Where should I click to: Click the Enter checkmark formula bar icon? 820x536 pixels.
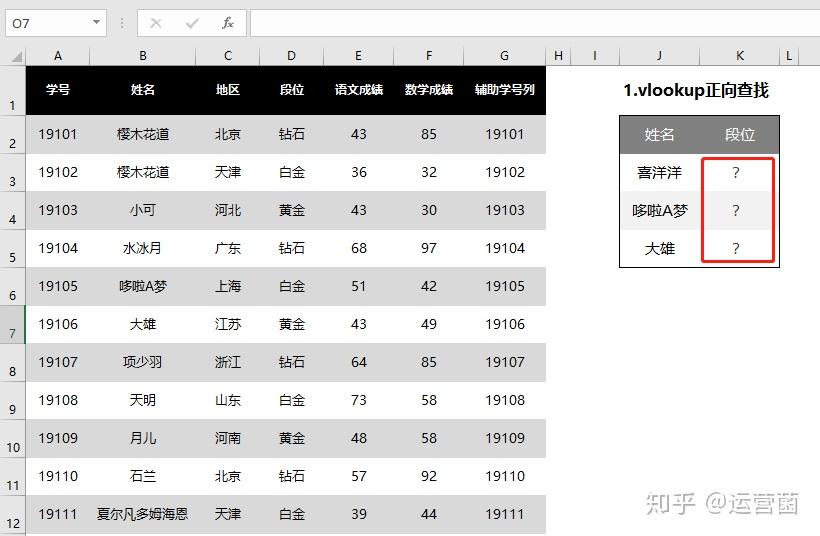click(192, 23)
